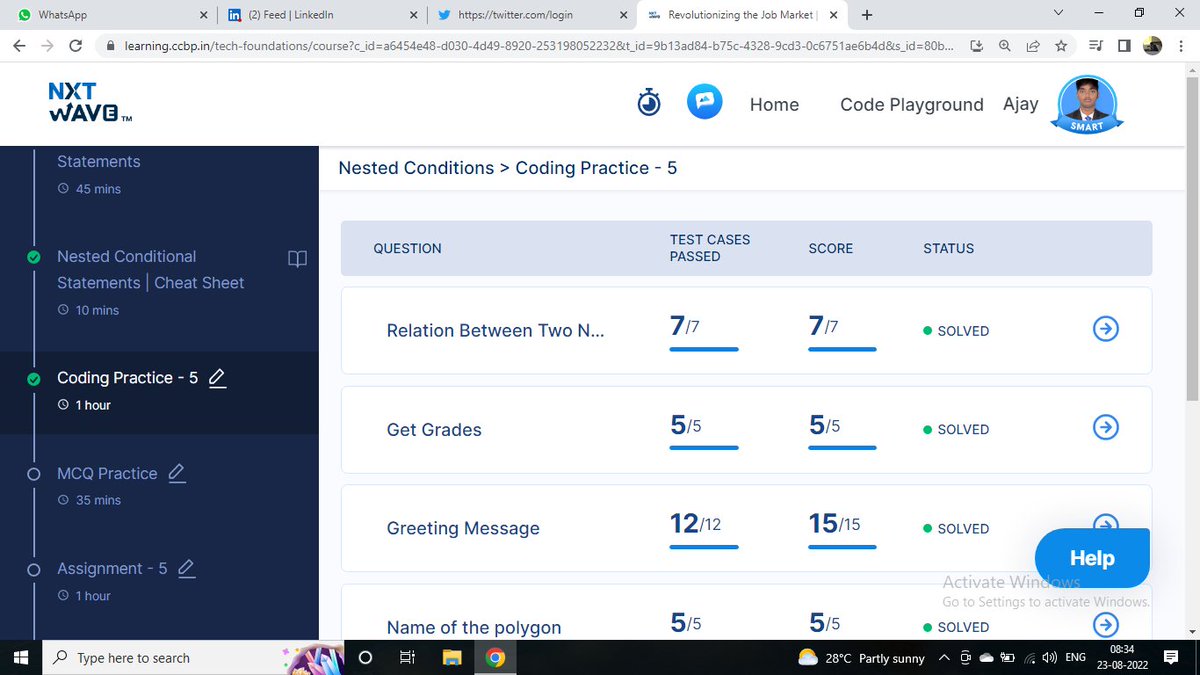
Task: Open Code Playground link
Action: [912, 104]
